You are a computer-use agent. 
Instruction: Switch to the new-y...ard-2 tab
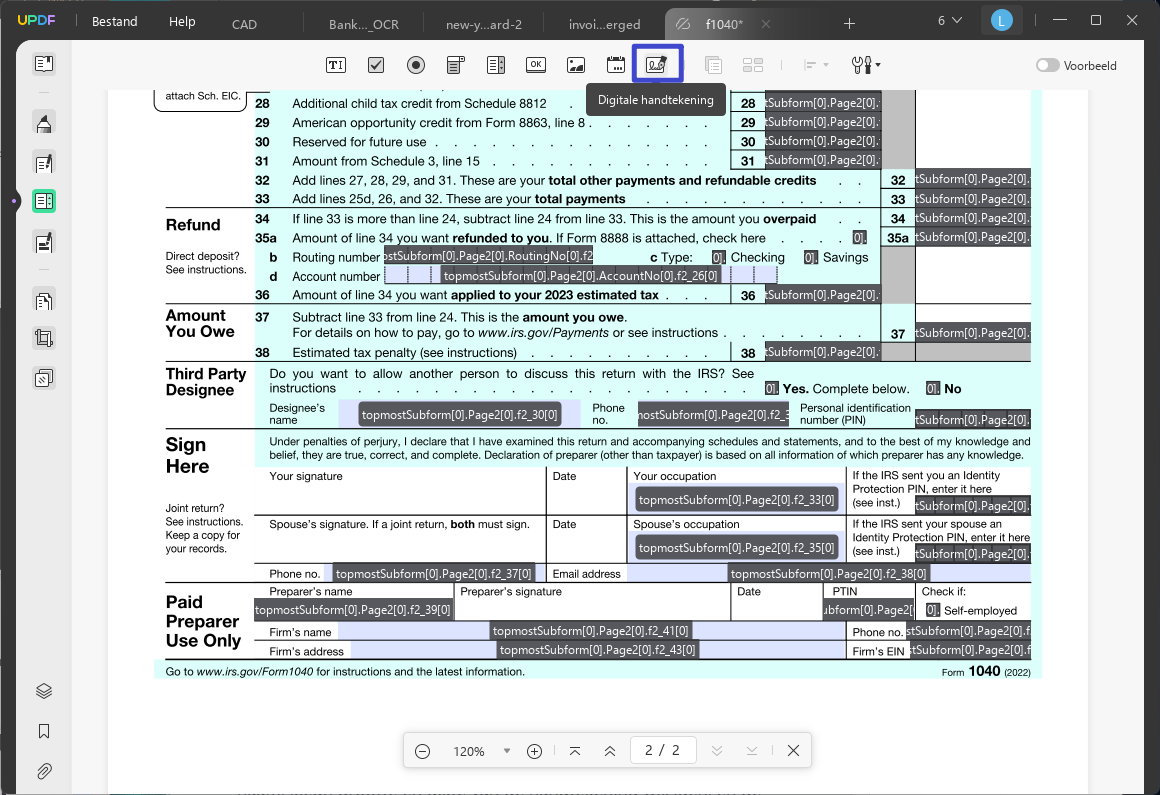[x=484, y=24]
